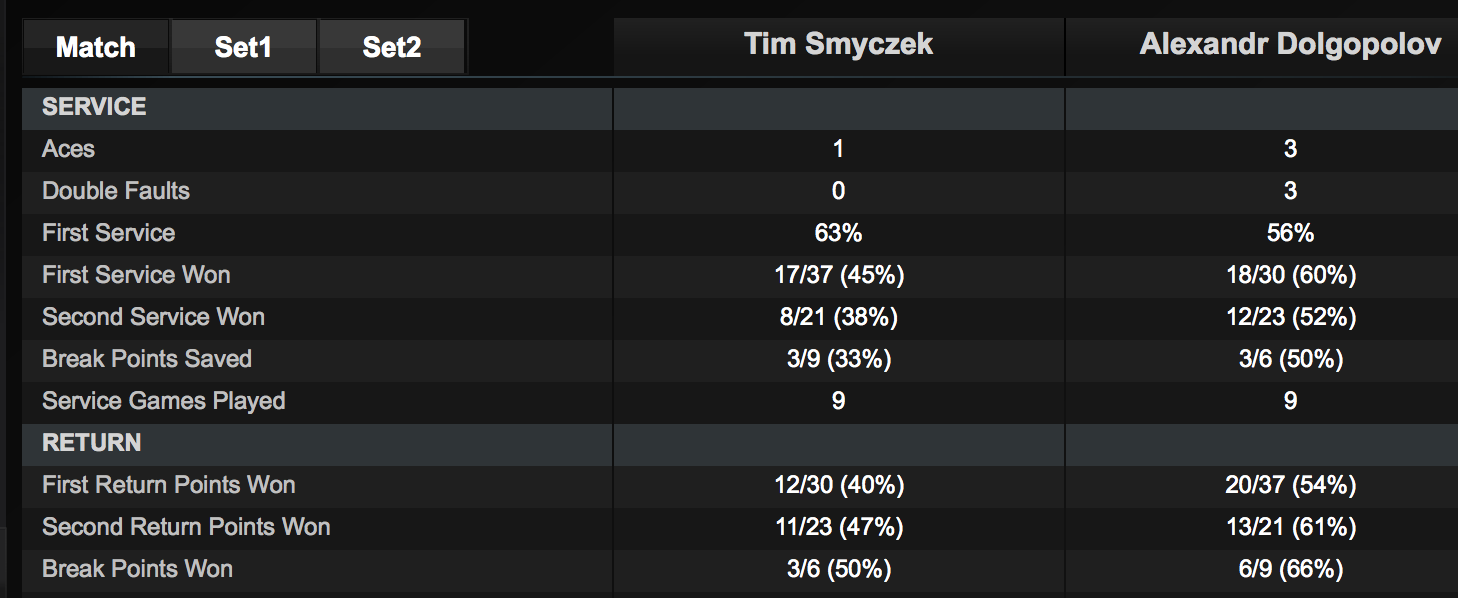Image resolution: width=1458 pixels, height=598 pixels.
Task: Click the RETURN section header
Action: pos(92,443)
